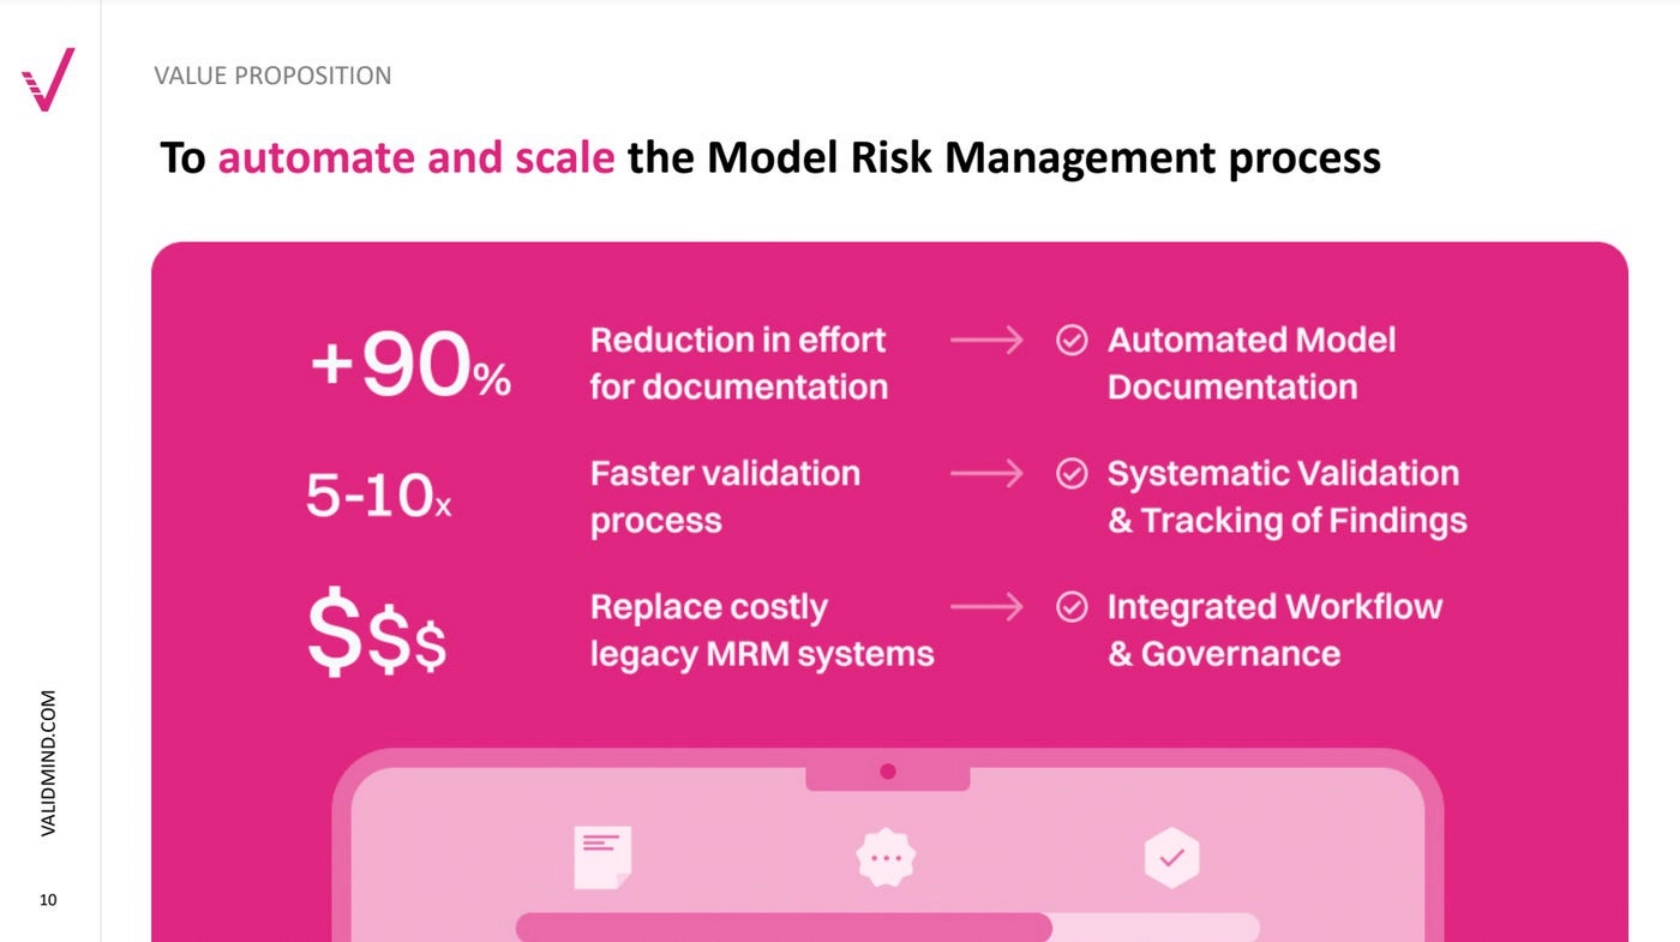
Task: Click the +90% statistic
Action: 410,365
